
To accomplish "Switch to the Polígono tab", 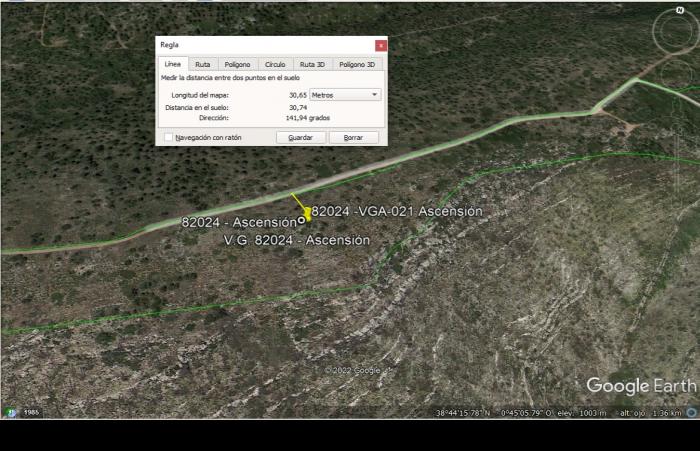I will point(238,64).
